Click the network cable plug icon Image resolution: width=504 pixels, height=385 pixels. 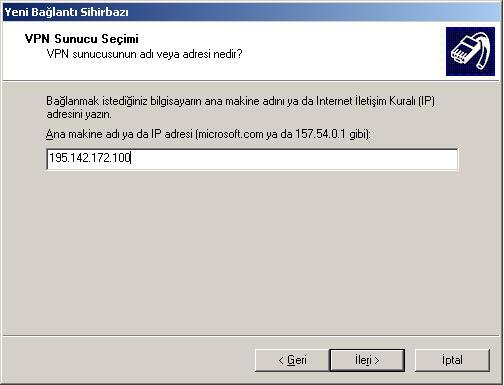click(x=470, y=51)
